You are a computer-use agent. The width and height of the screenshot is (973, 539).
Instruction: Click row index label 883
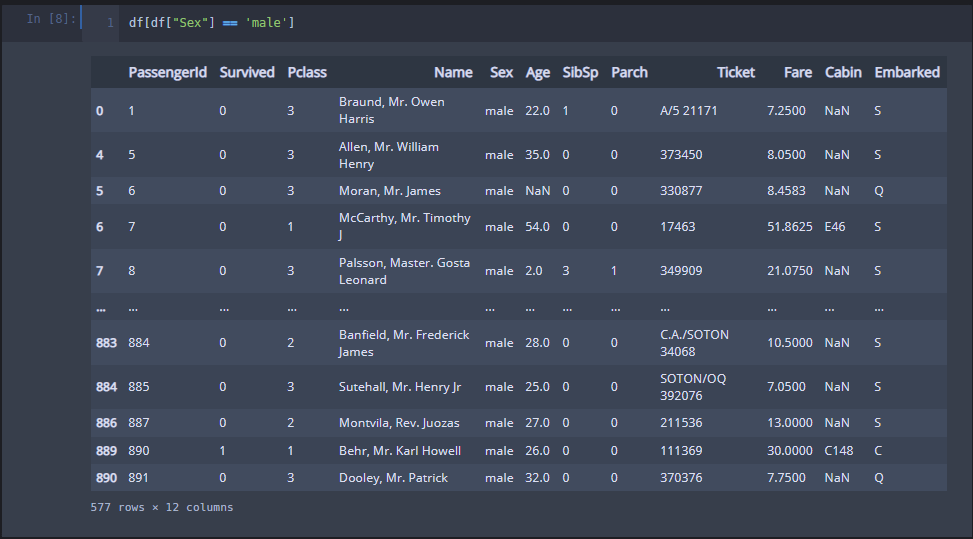click(106, 343)
